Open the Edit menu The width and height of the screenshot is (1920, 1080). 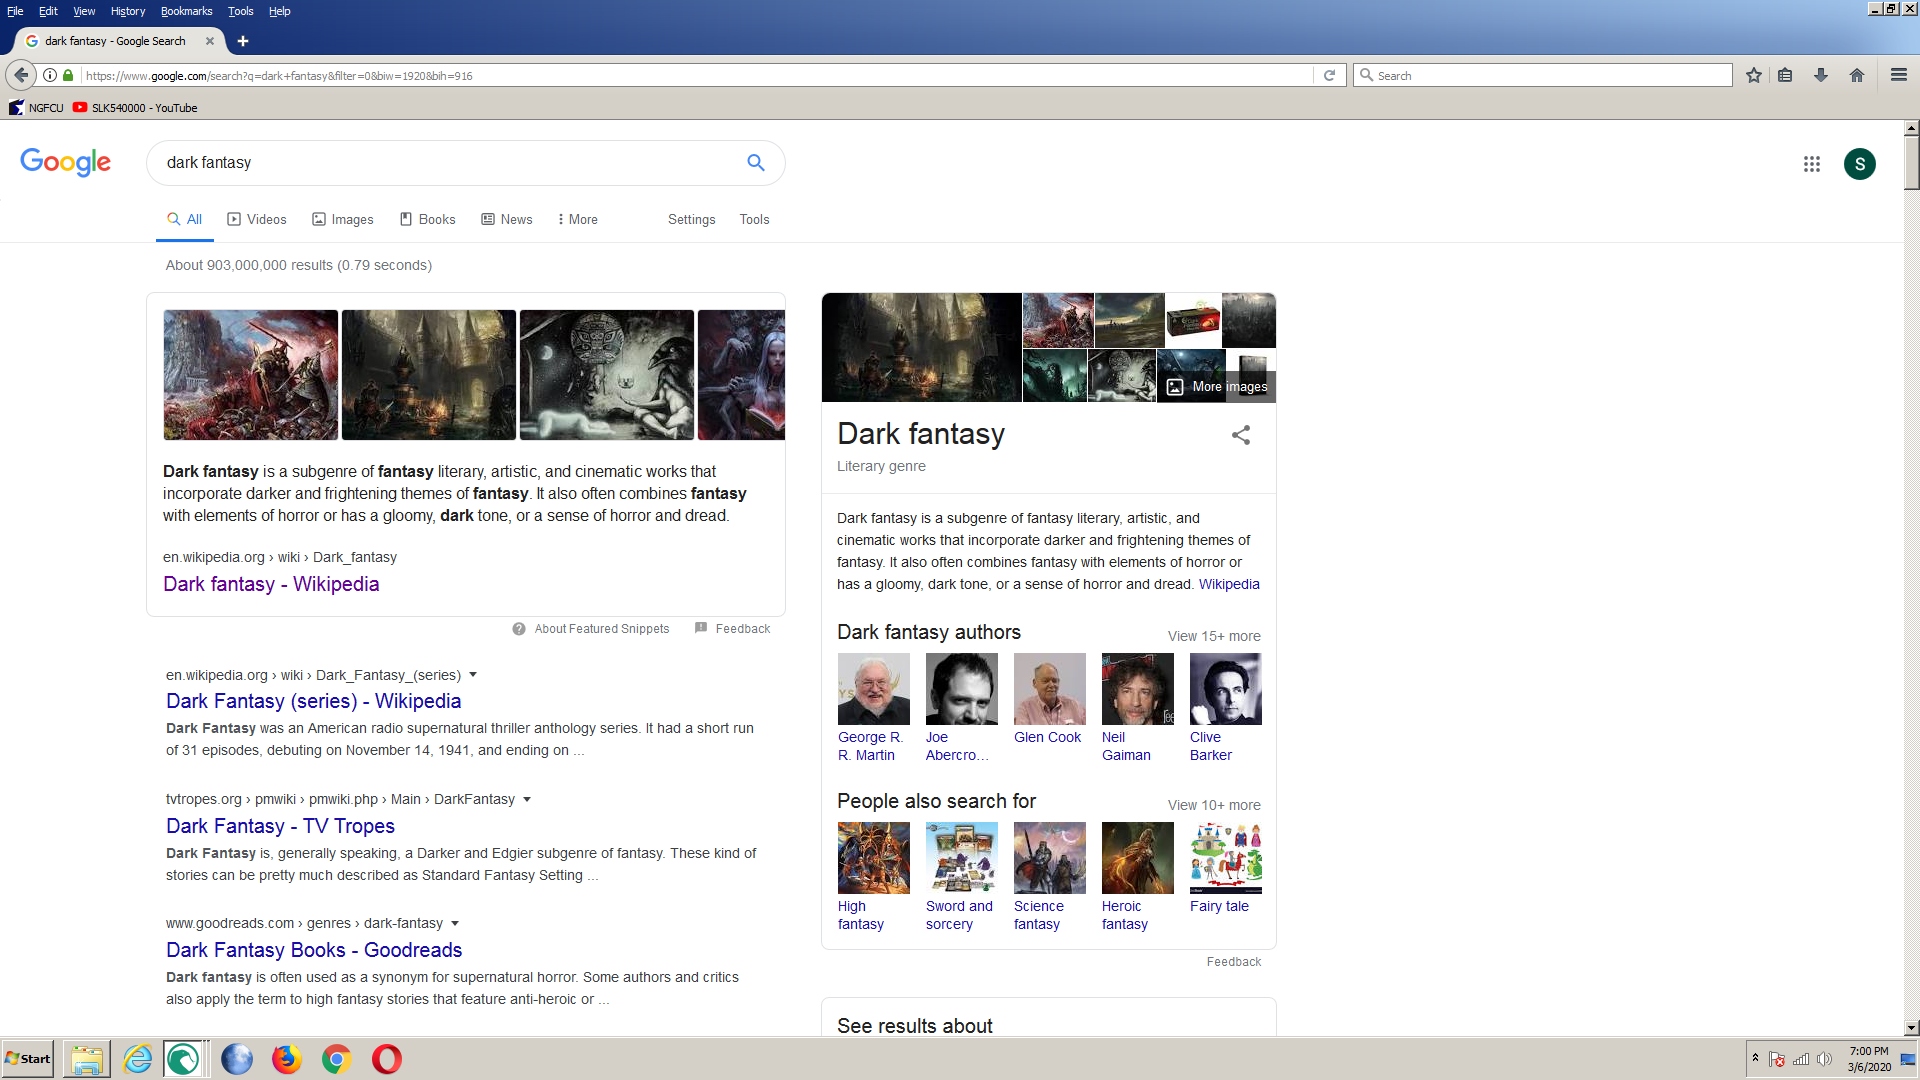click(x=48, y=11)
